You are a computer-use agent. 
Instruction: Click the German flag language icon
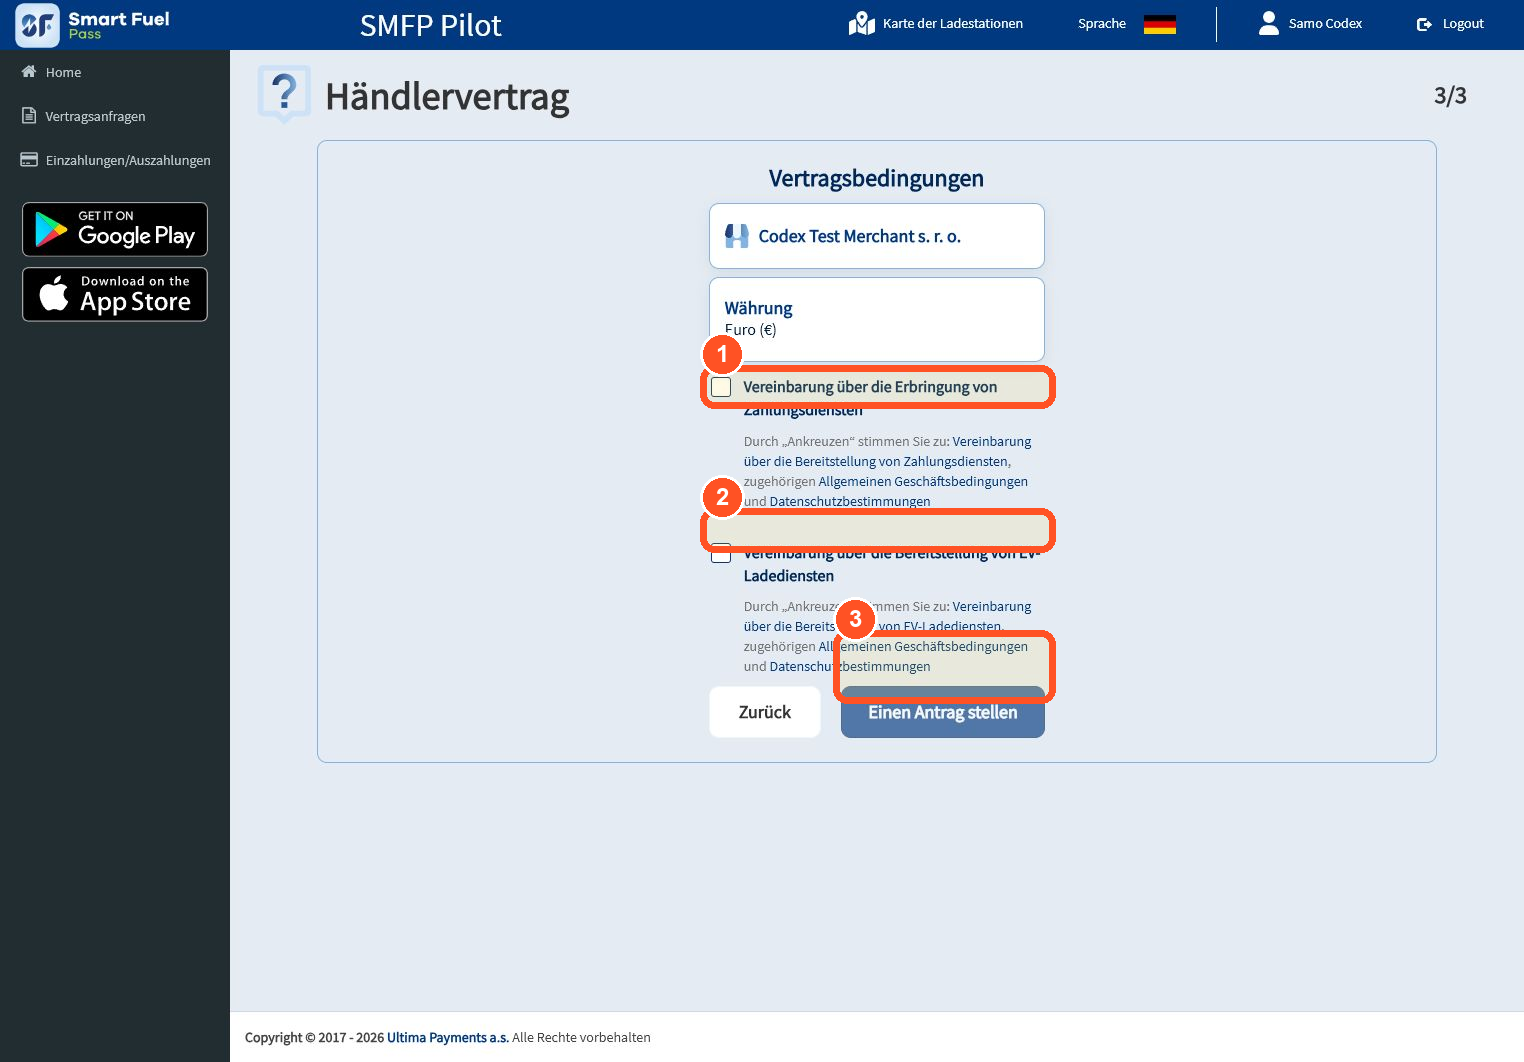pyautogui.click(x=1160, y=24)
